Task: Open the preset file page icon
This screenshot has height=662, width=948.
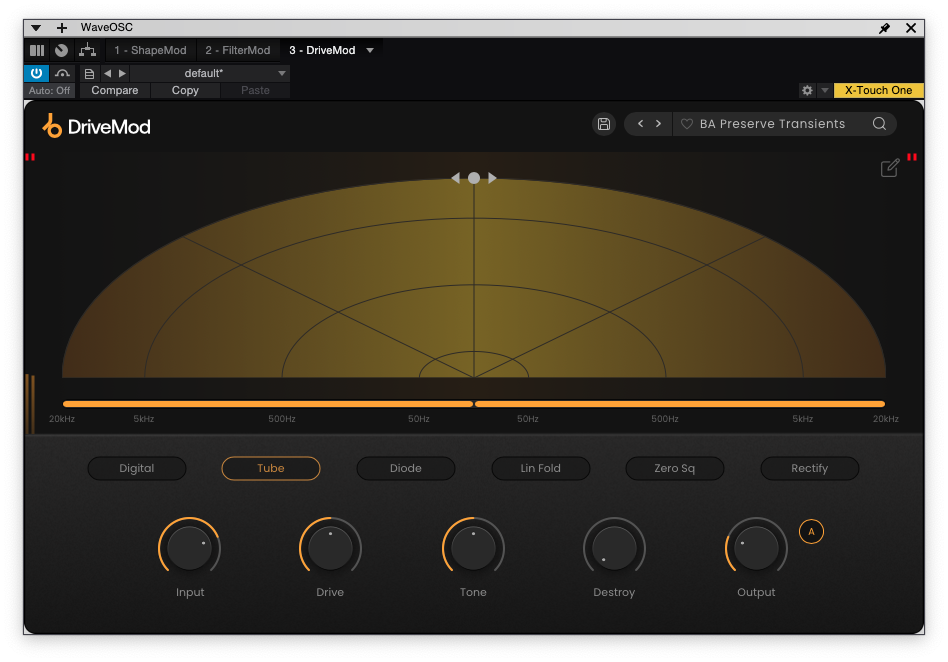Action: 89,74
